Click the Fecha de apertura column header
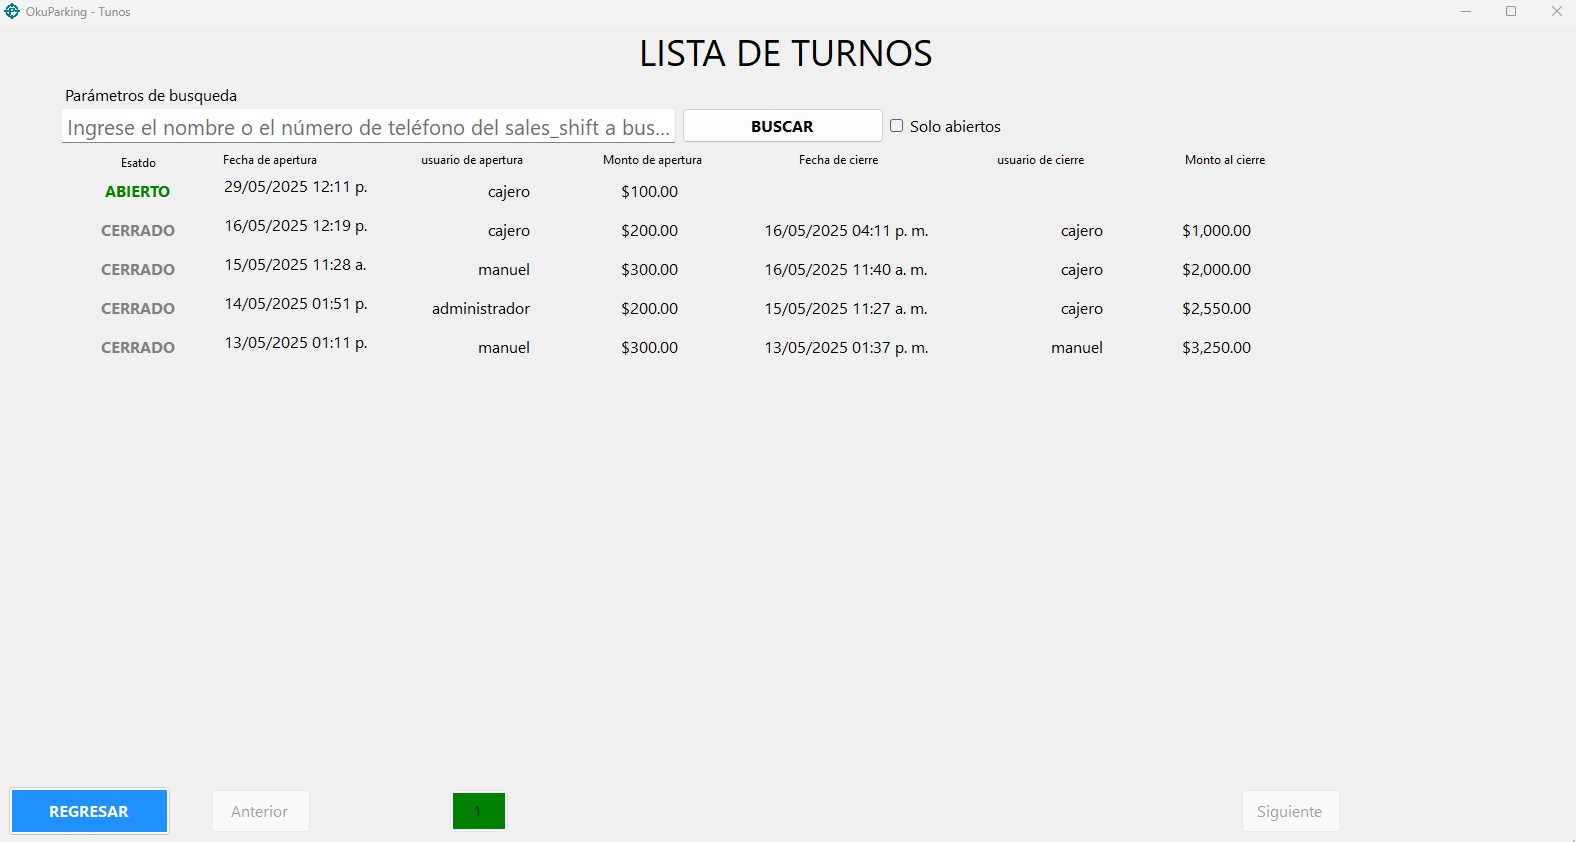 coord(270,160)
